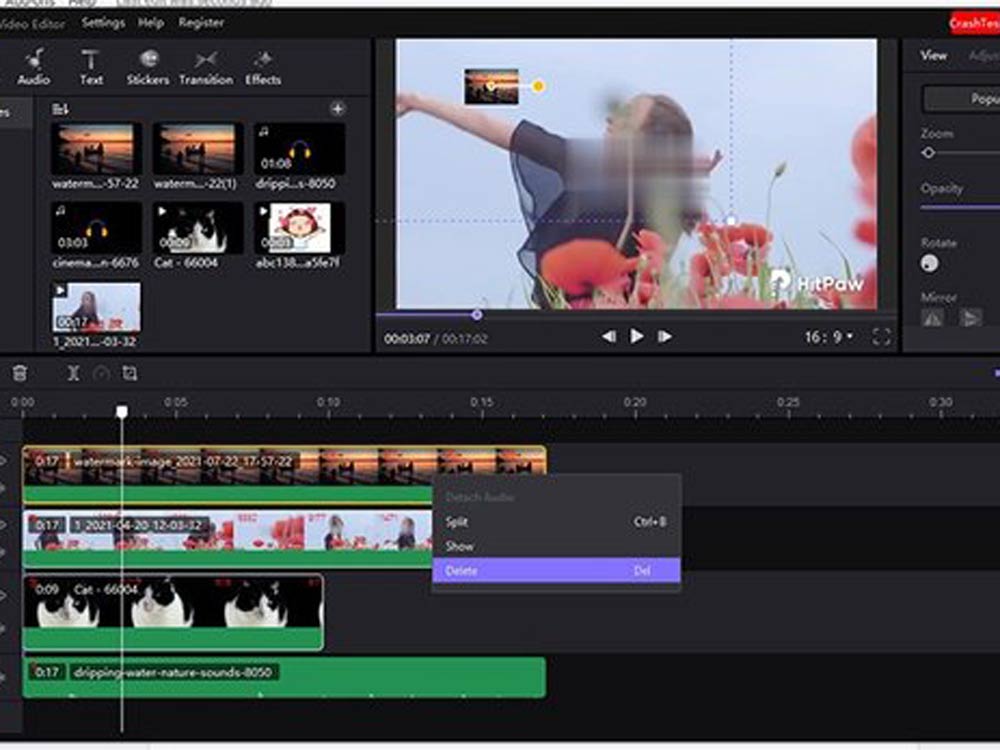This screenshot has width=1000, height=750.
Task: Click the preview progress bar handle
Action: click(476, 314)
